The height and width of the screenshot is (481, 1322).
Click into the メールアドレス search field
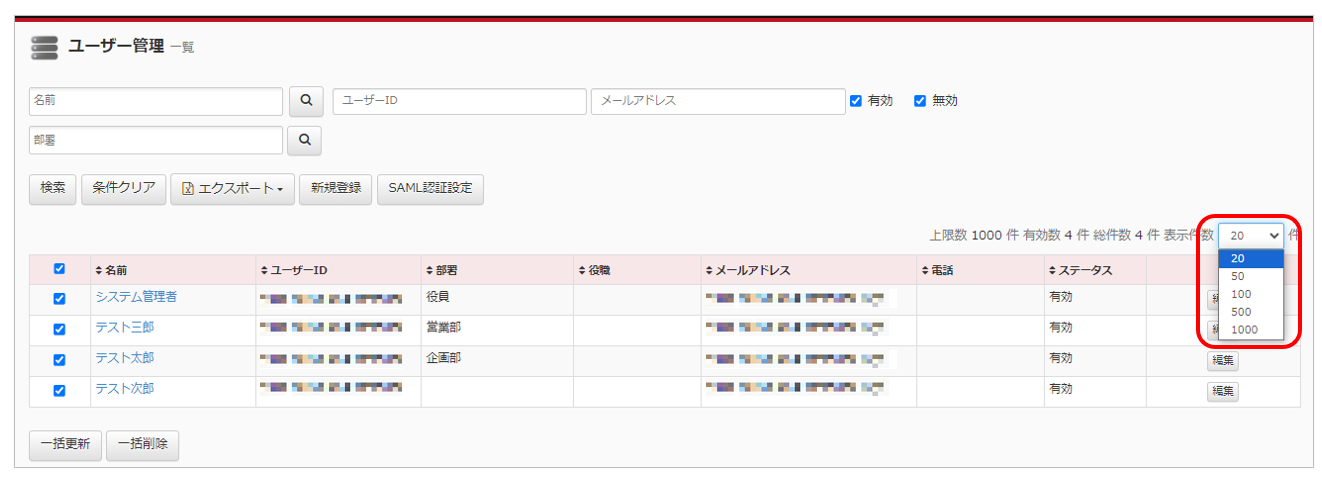(x=718, y=101)
